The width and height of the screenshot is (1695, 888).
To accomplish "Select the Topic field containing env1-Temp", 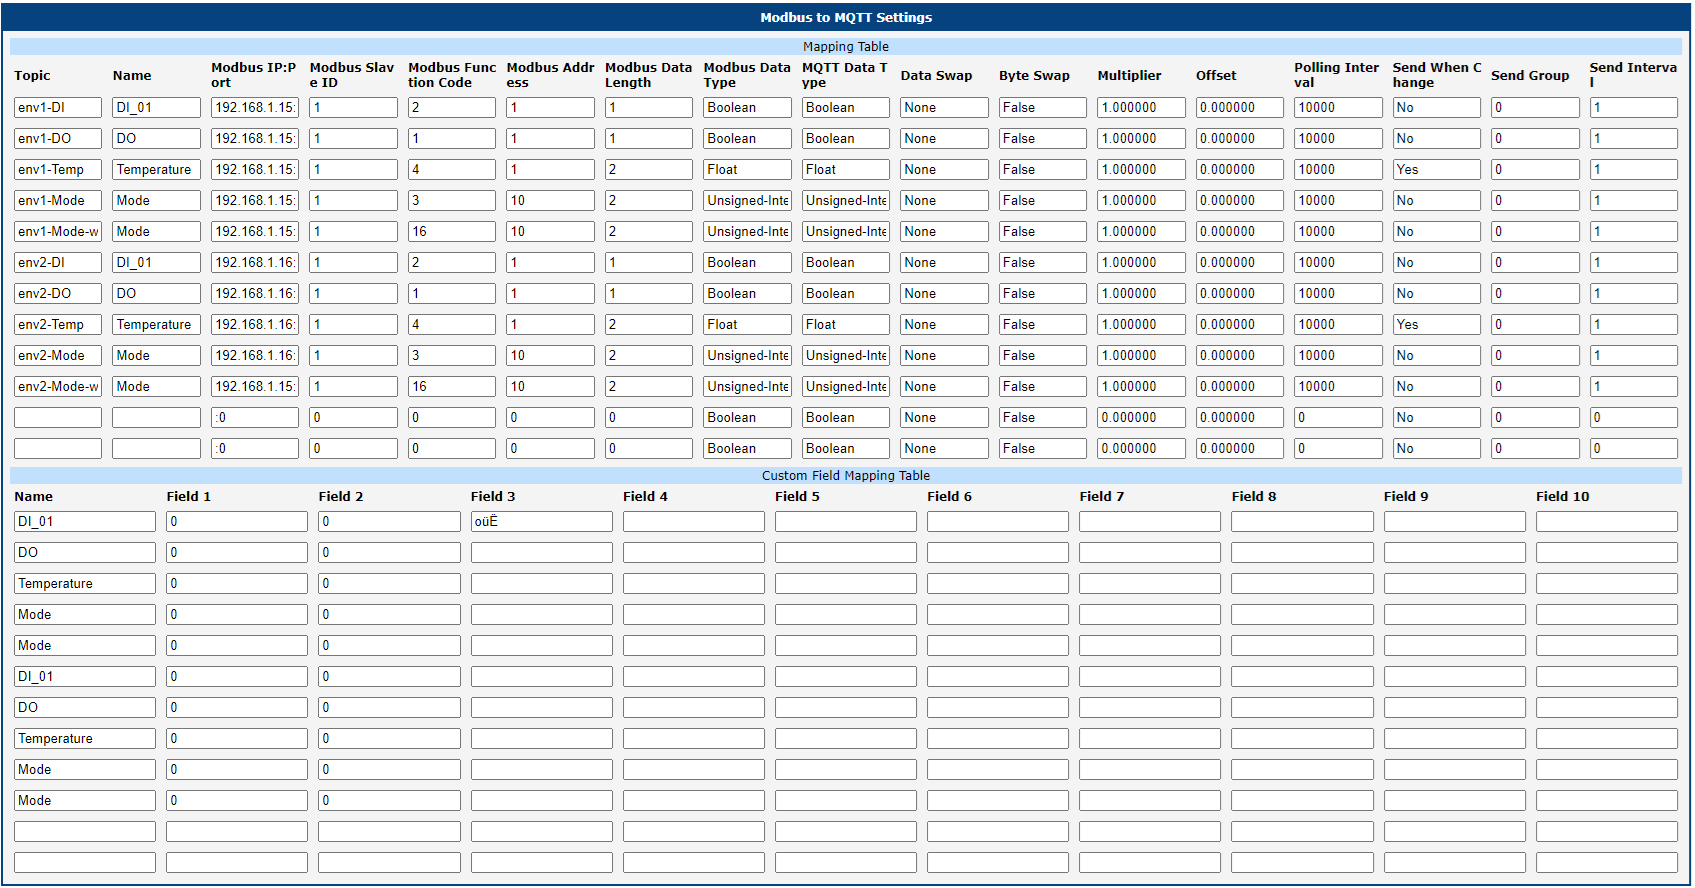I will pyautogui.click(x=58, y=169).
